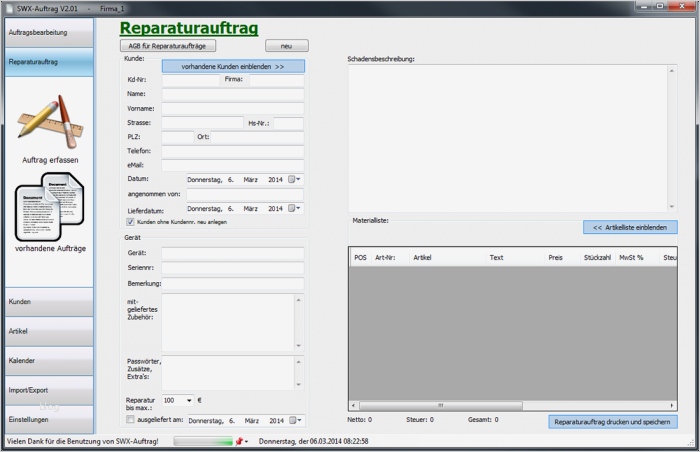
Task: Click the Hs-Nr. input field
Action: 288,123
